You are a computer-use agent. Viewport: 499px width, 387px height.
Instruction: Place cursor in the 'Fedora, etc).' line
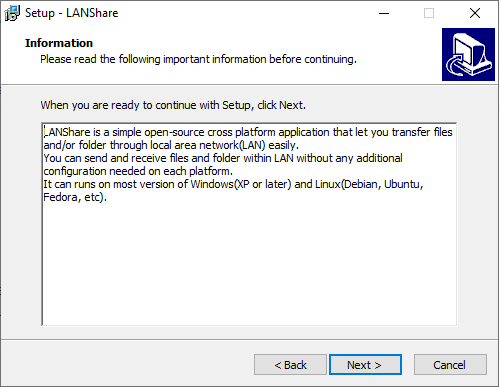(x=75, y=197)
